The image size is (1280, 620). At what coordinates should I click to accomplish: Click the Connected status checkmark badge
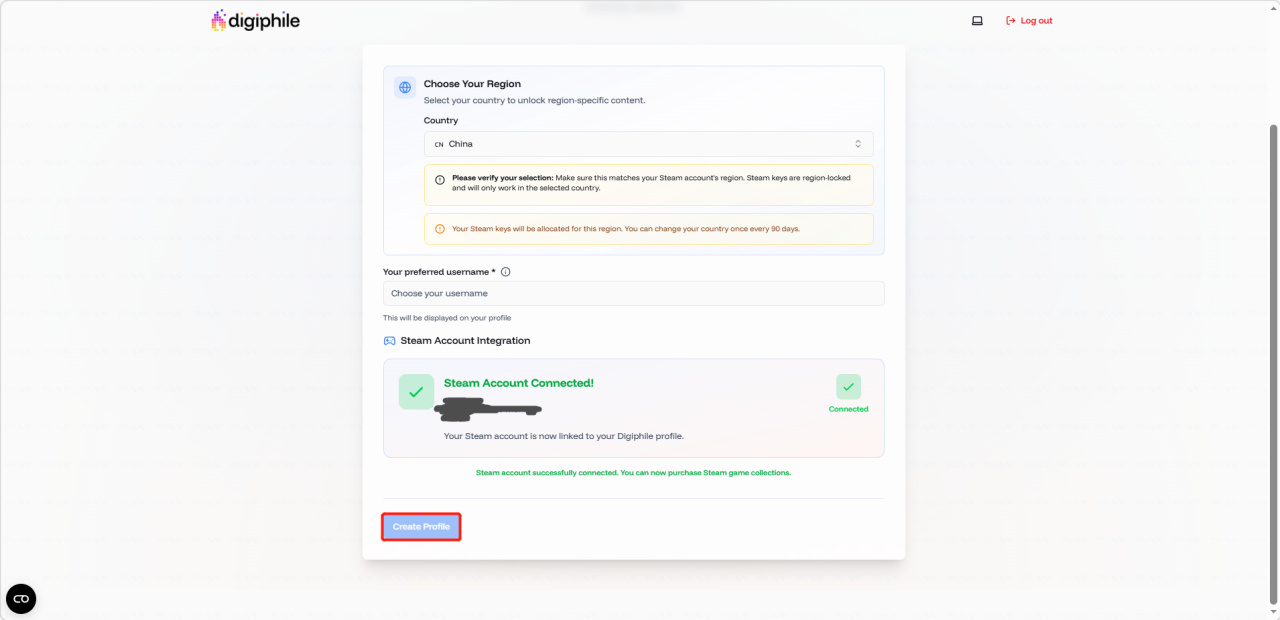click(848, 387)
